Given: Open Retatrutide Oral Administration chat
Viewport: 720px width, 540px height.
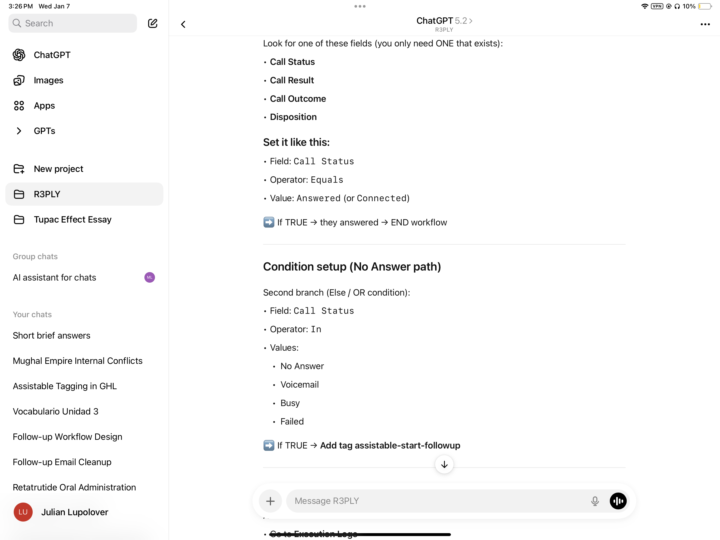Looking at the screenshot, I should (74, 487).
